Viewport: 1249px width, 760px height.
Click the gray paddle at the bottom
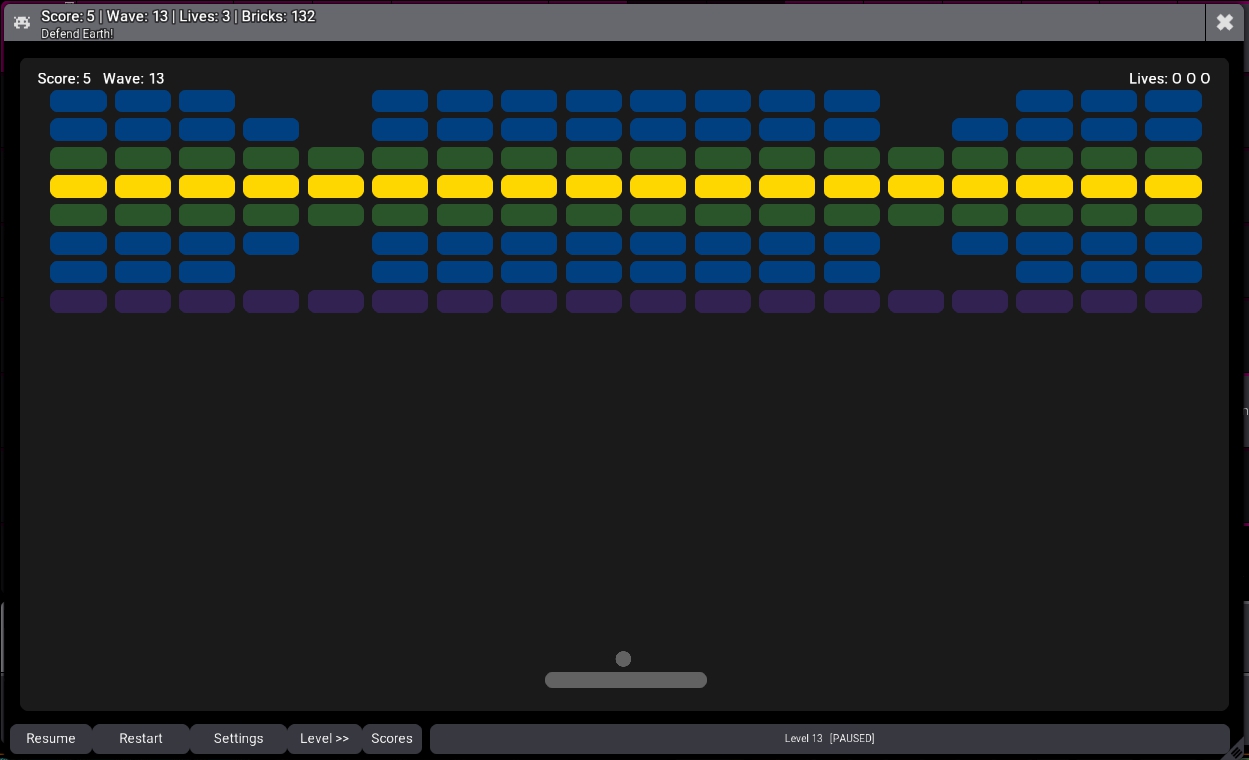[626, 680]
